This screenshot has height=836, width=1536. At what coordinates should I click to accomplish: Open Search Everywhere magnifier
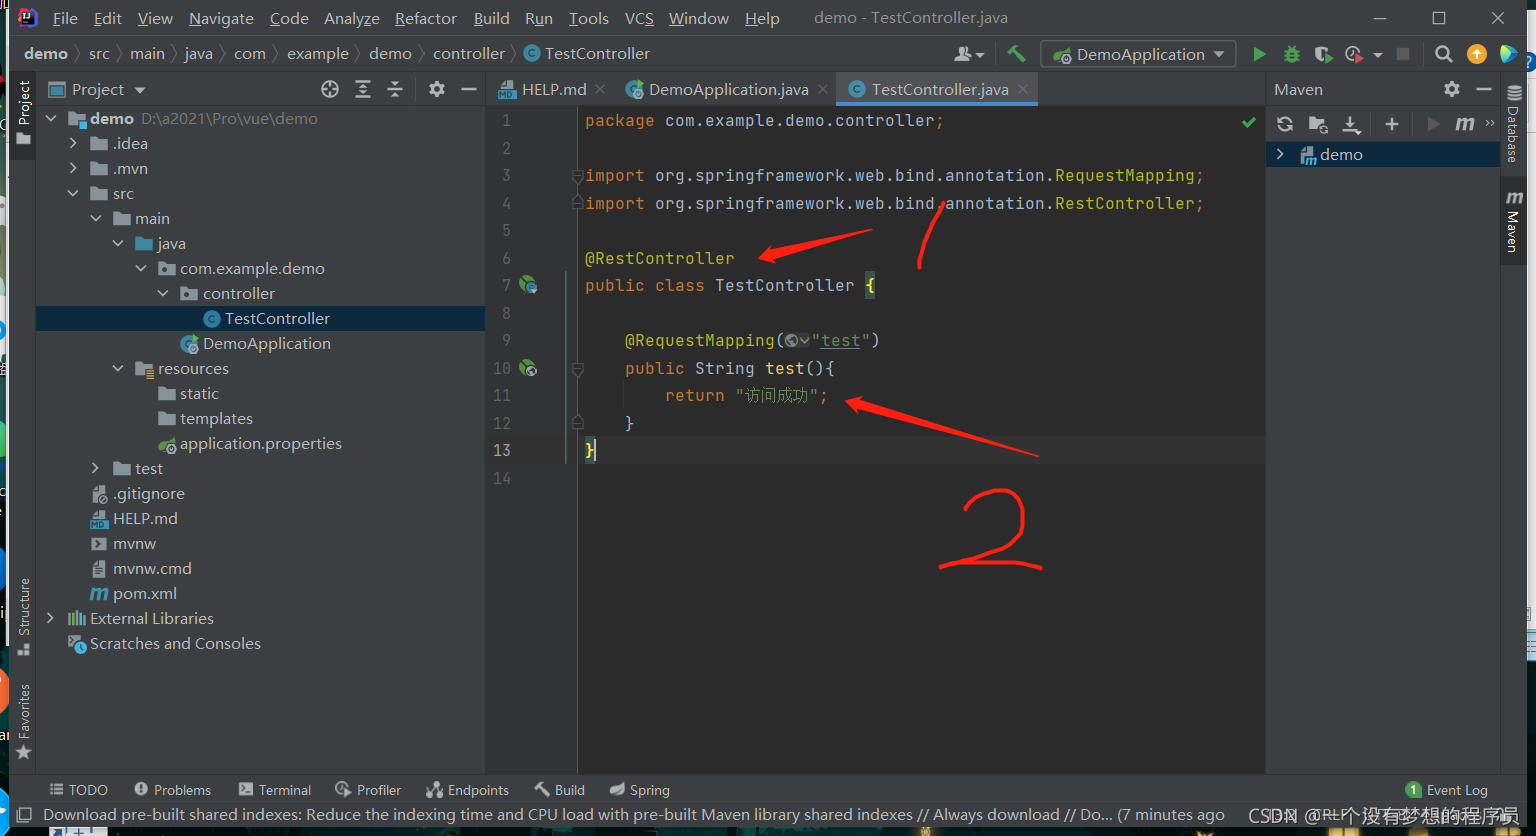1443,54
